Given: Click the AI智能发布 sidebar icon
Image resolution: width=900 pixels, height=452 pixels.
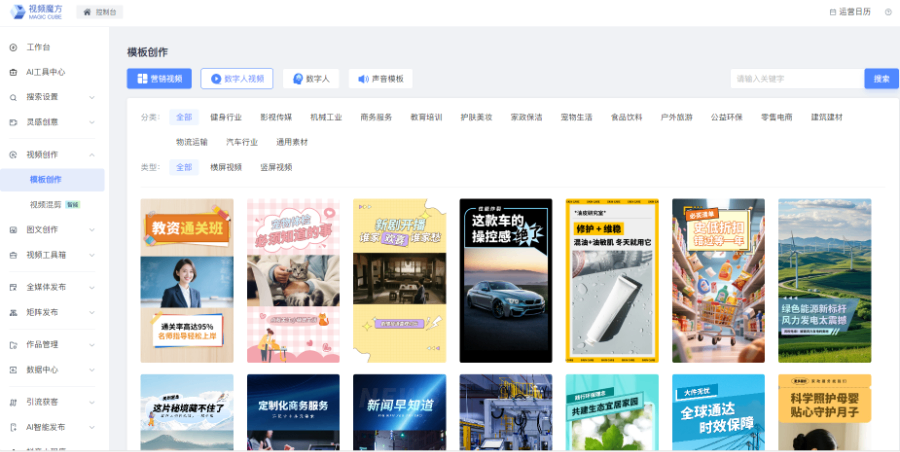Looking at the screenshot, I should pyautogui.click(x=13, y=427).
